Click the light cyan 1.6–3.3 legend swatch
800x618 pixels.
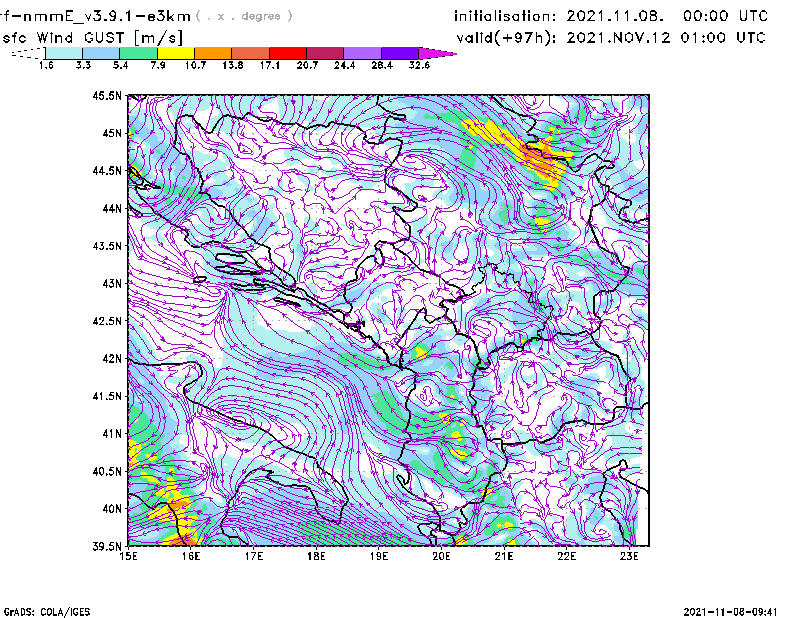[x=64, y=53]
